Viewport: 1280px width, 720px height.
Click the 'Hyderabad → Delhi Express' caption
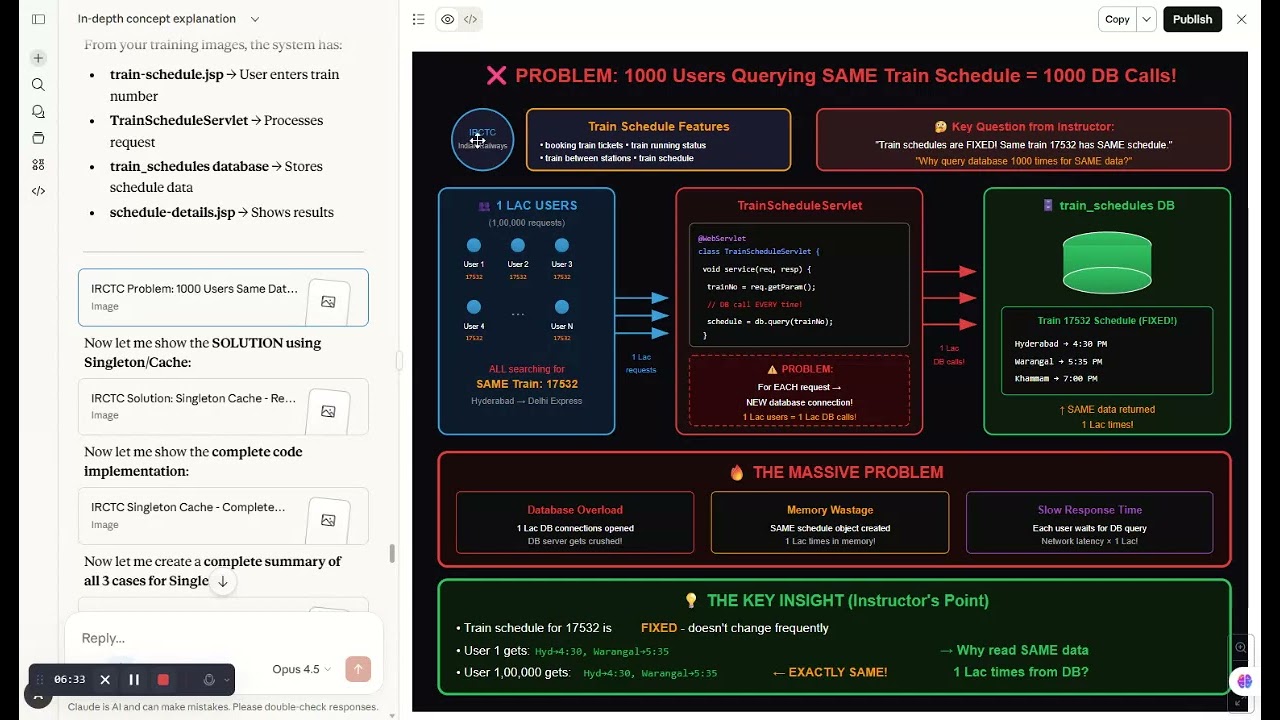pos(527,401)
